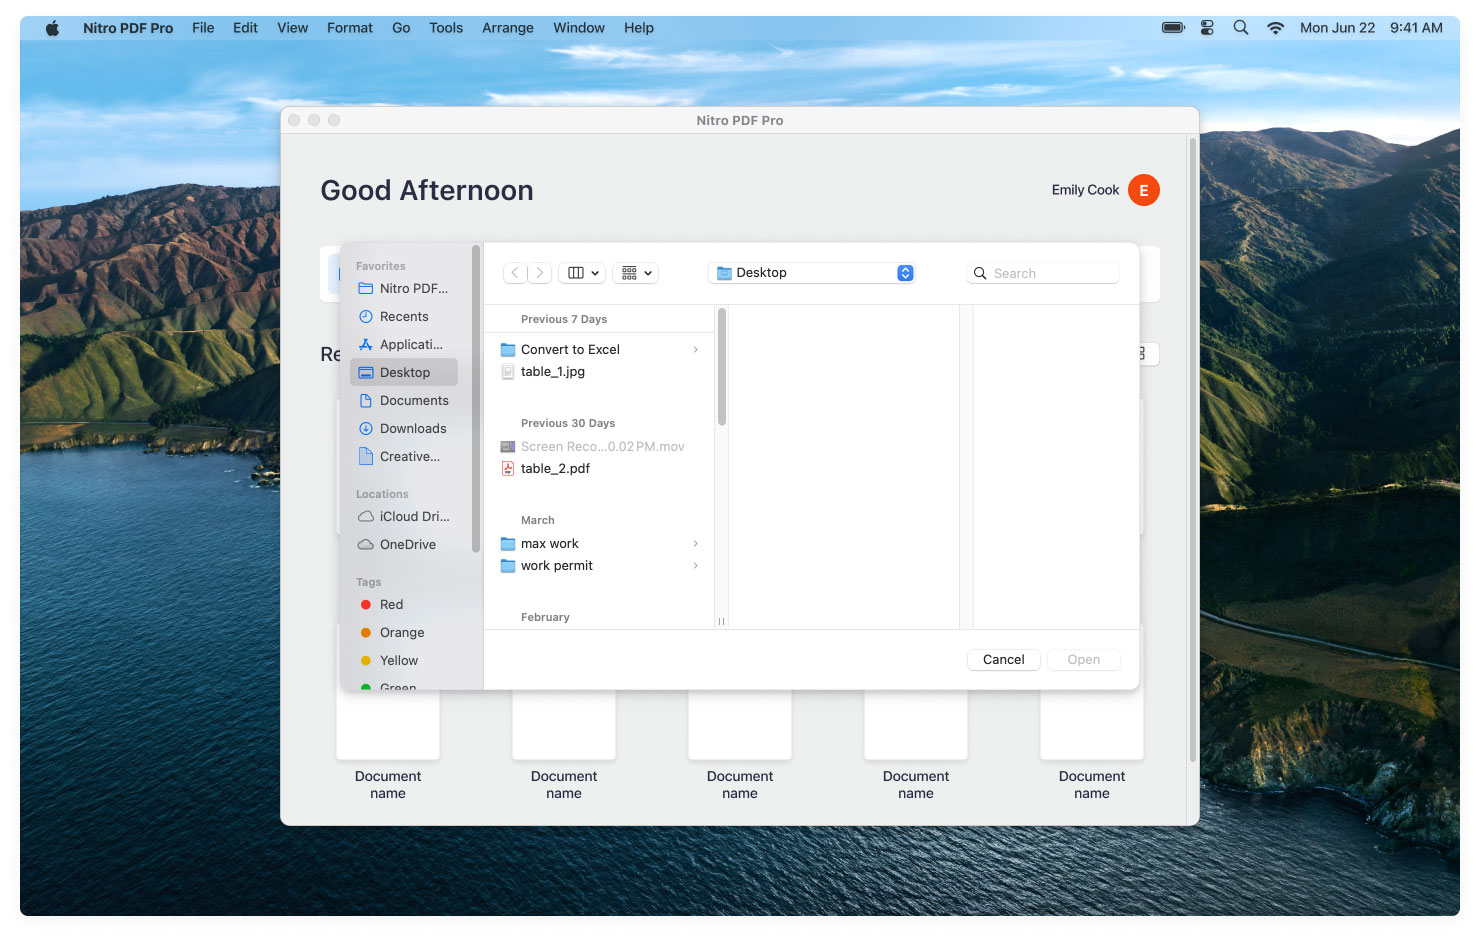Click the back navigation arrow
Image resolution: width=1480 pixels, height=940 pixels.
pyautogui.click(x=515, y=273)
